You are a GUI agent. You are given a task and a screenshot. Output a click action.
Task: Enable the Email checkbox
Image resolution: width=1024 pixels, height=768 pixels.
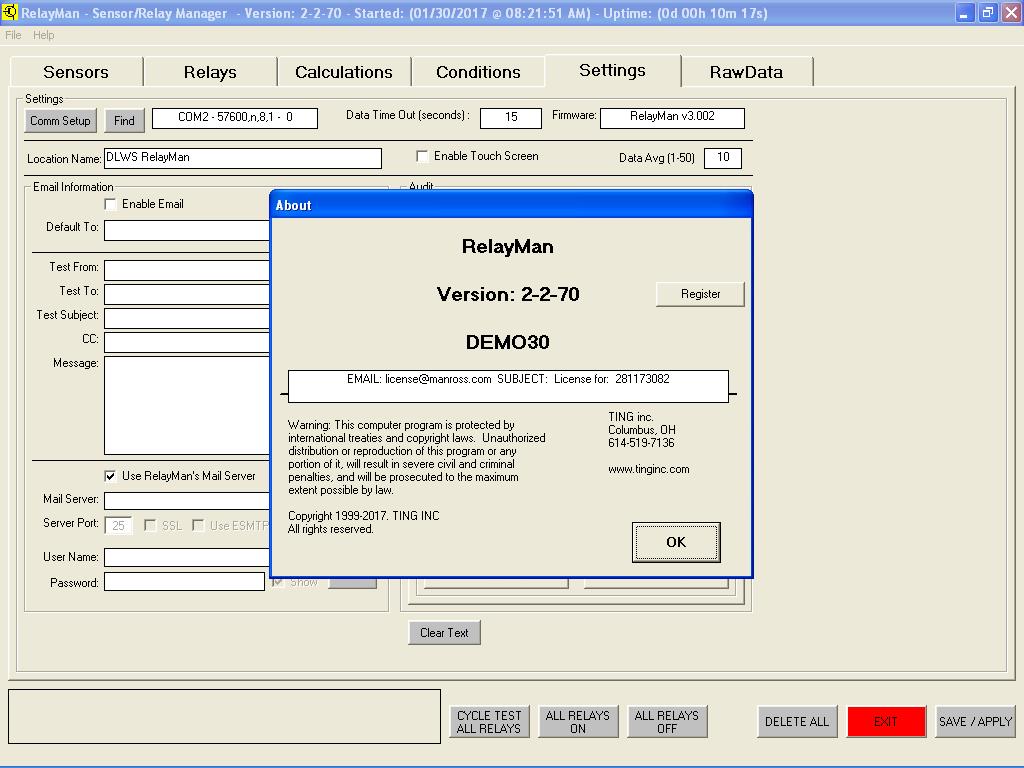pos(111,204)
